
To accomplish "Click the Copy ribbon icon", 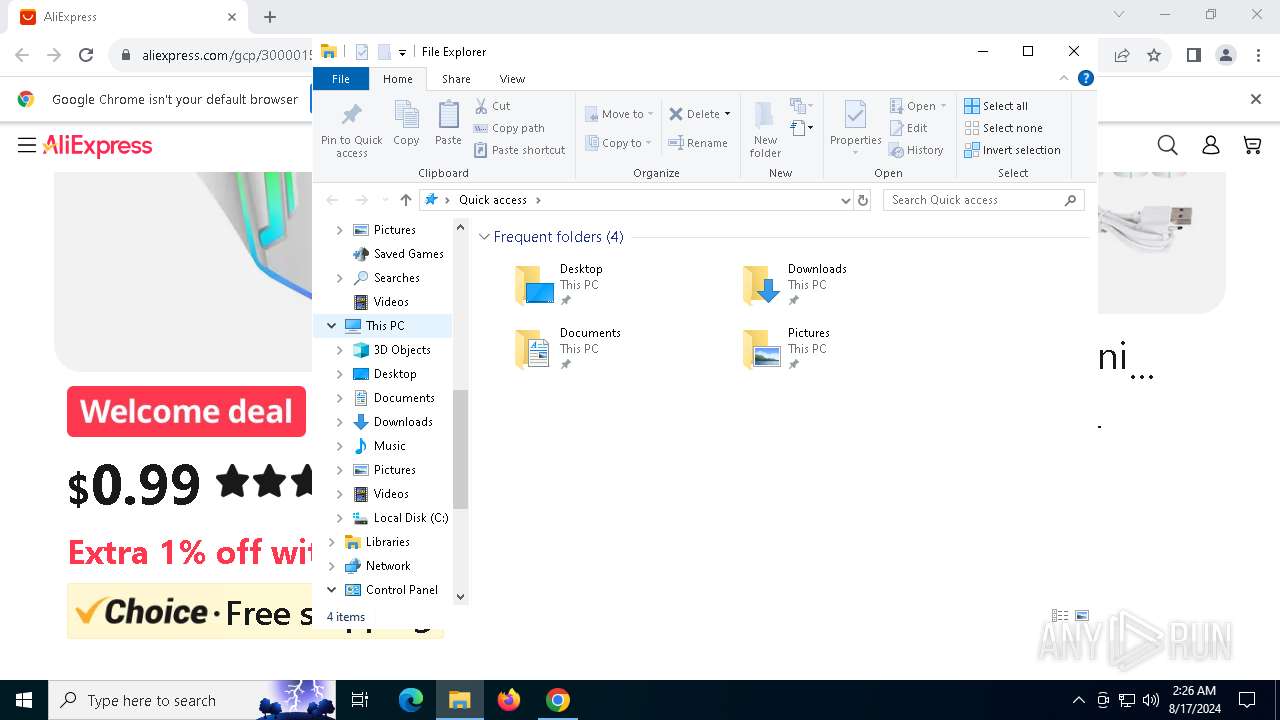I will click(406, 124).
